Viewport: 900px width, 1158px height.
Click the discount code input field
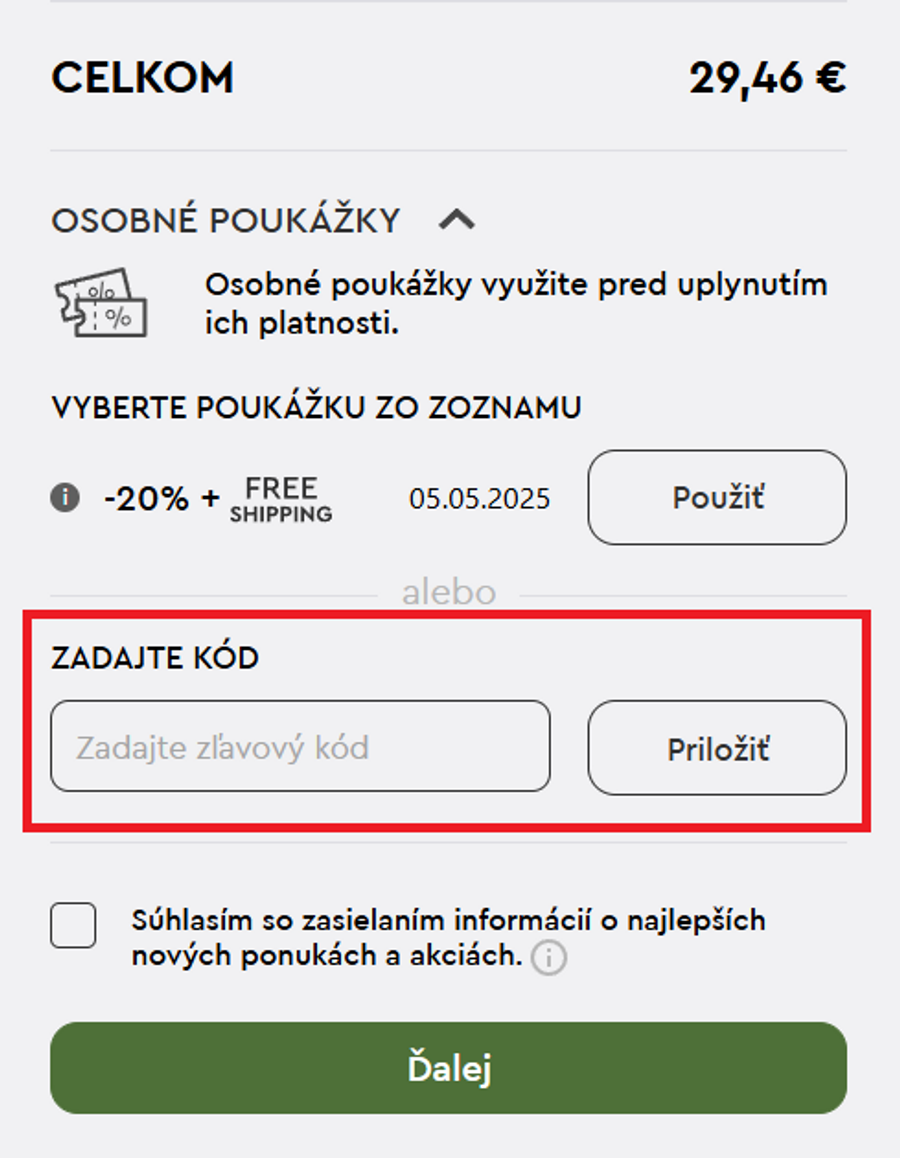(x=300, y=747)
